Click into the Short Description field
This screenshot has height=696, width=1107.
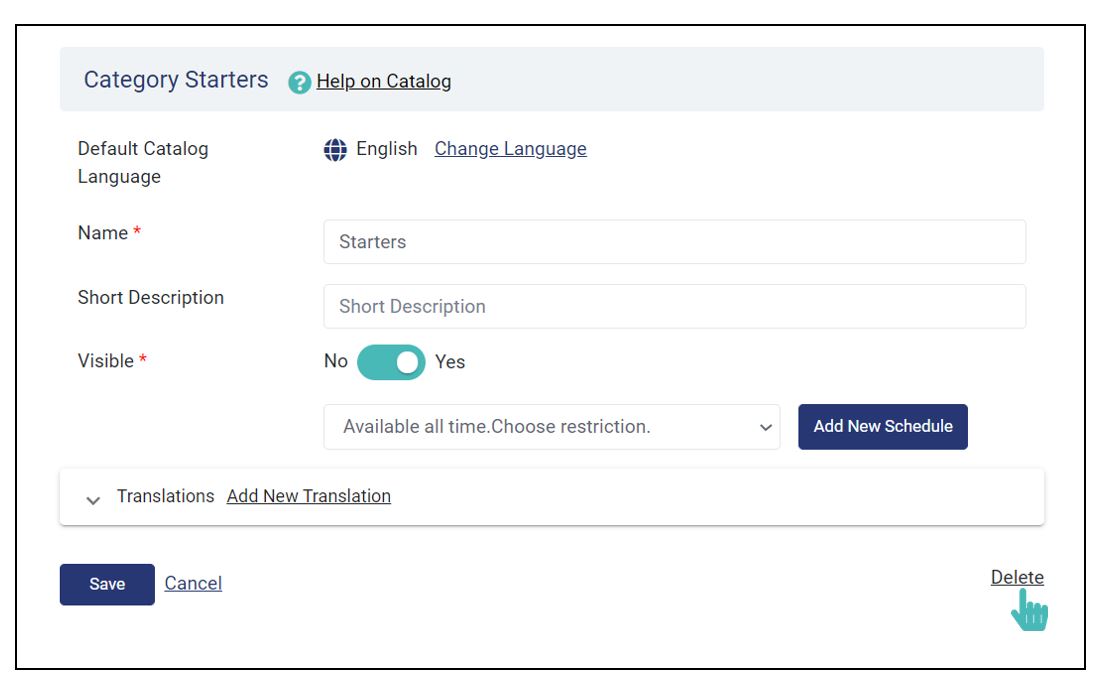674,306
